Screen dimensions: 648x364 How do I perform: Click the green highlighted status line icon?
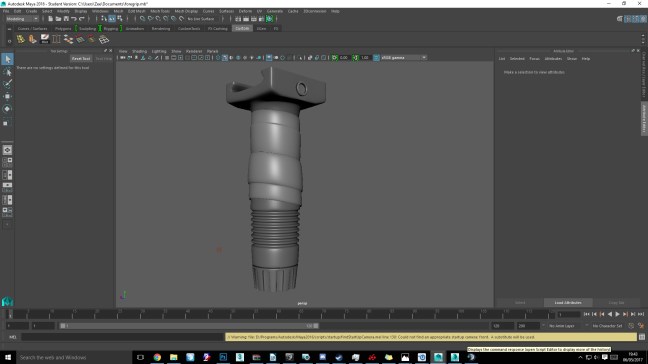pos(269,19)
